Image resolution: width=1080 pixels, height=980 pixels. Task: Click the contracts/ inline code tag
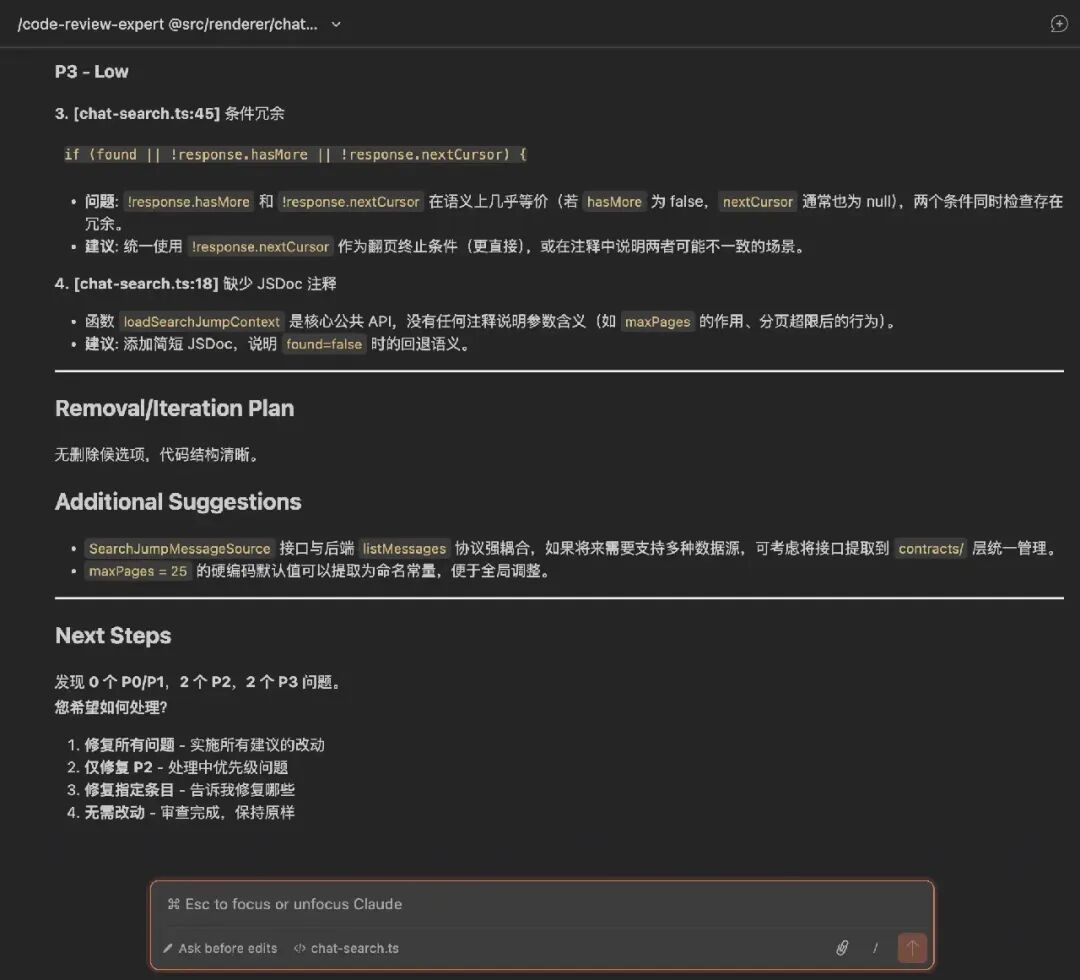point(931,549)
